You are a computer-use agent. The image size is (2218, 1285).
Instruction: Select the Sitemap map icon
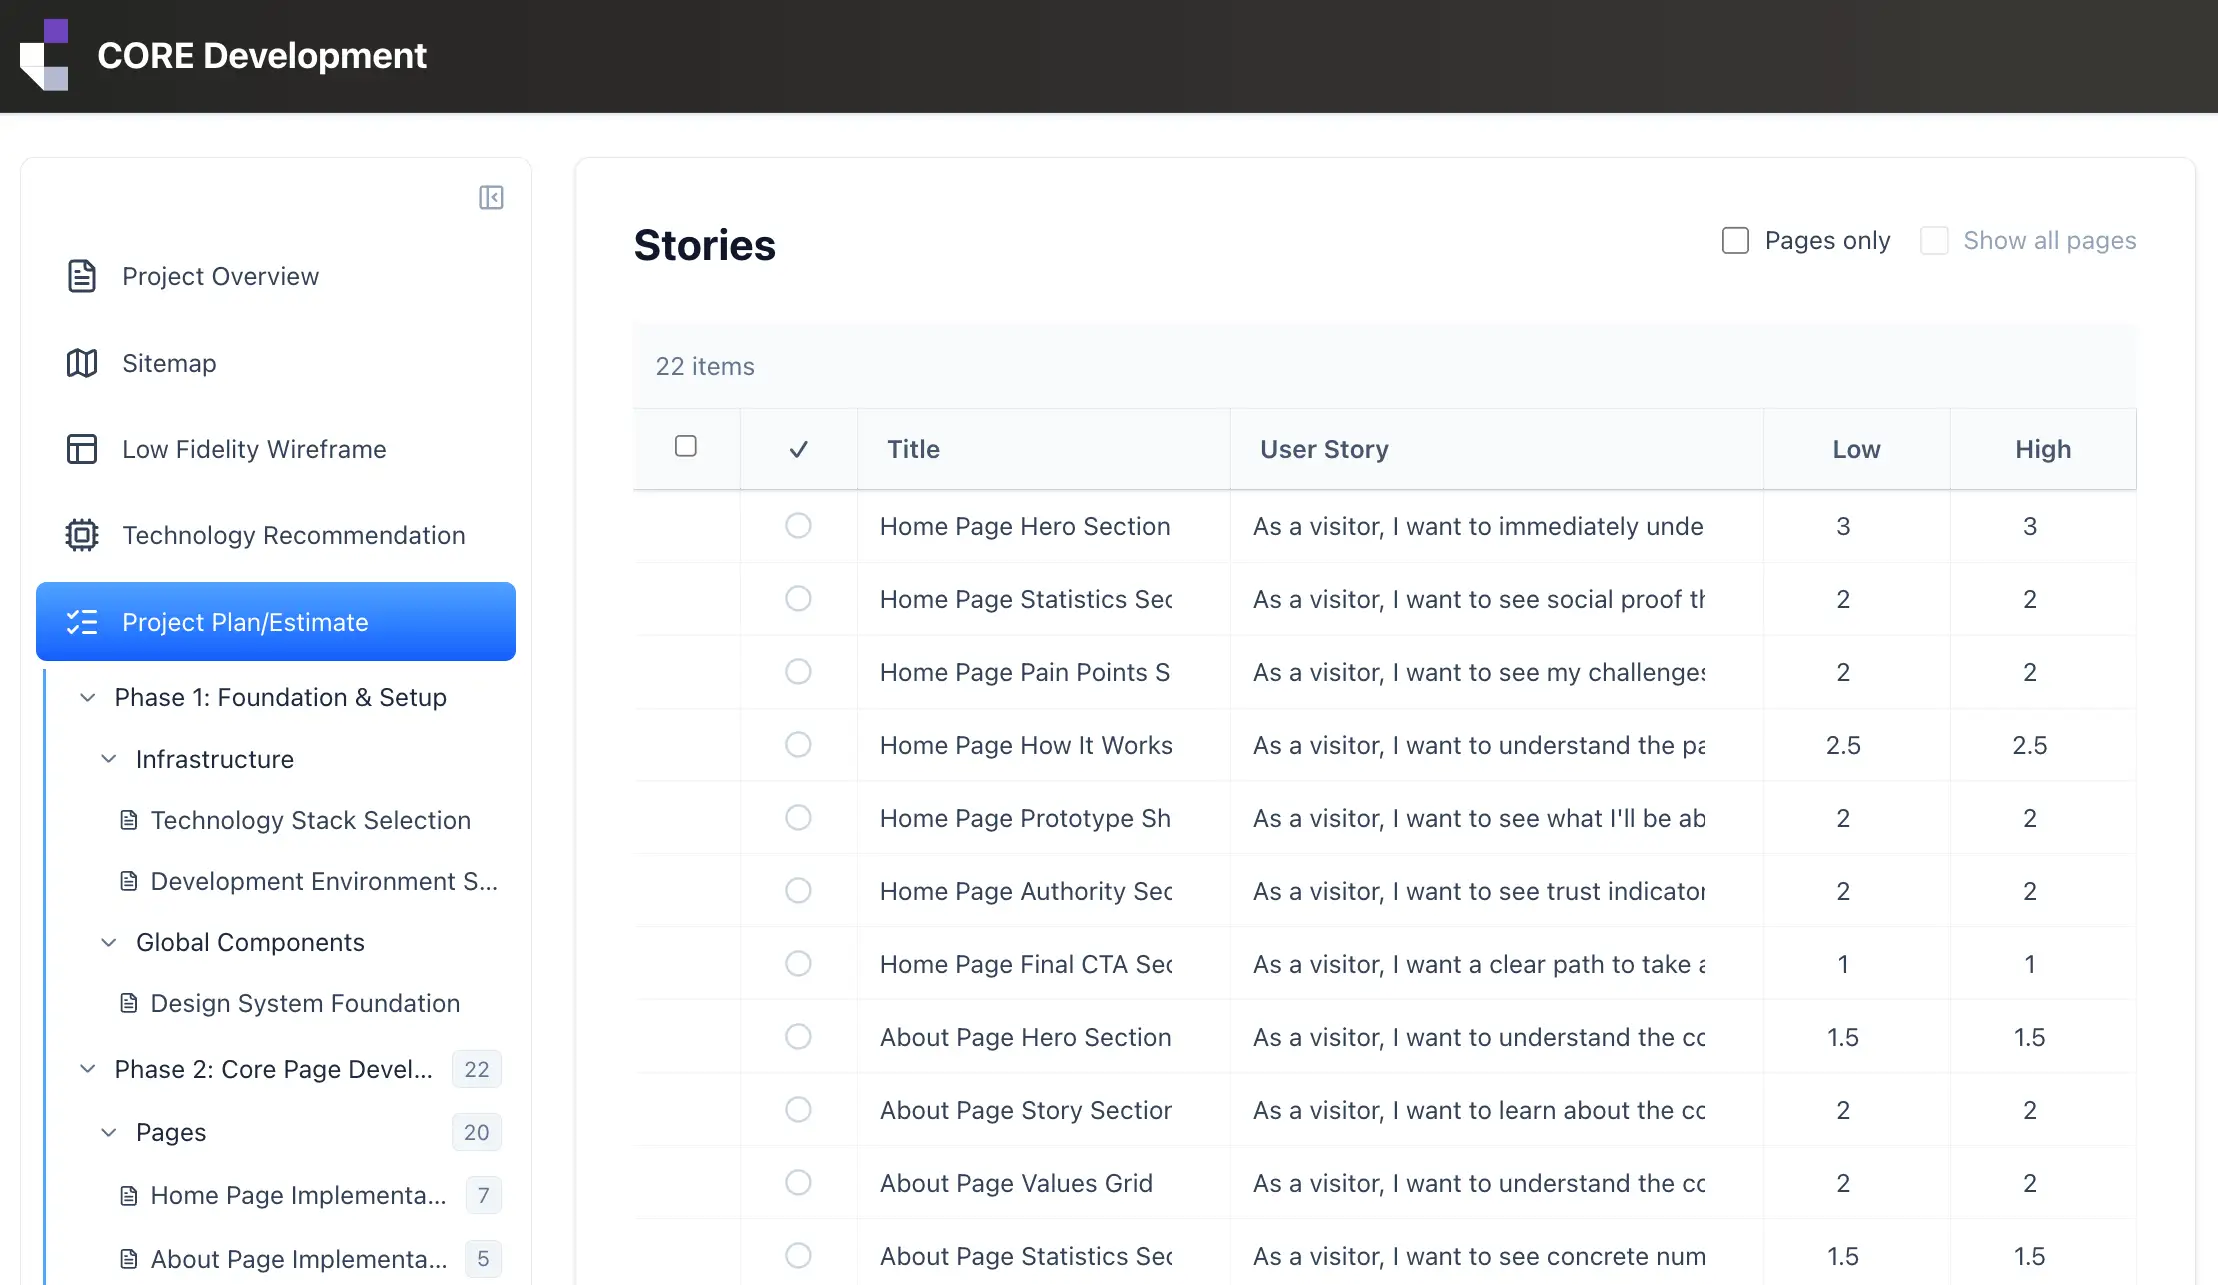[x=81, y=363]
